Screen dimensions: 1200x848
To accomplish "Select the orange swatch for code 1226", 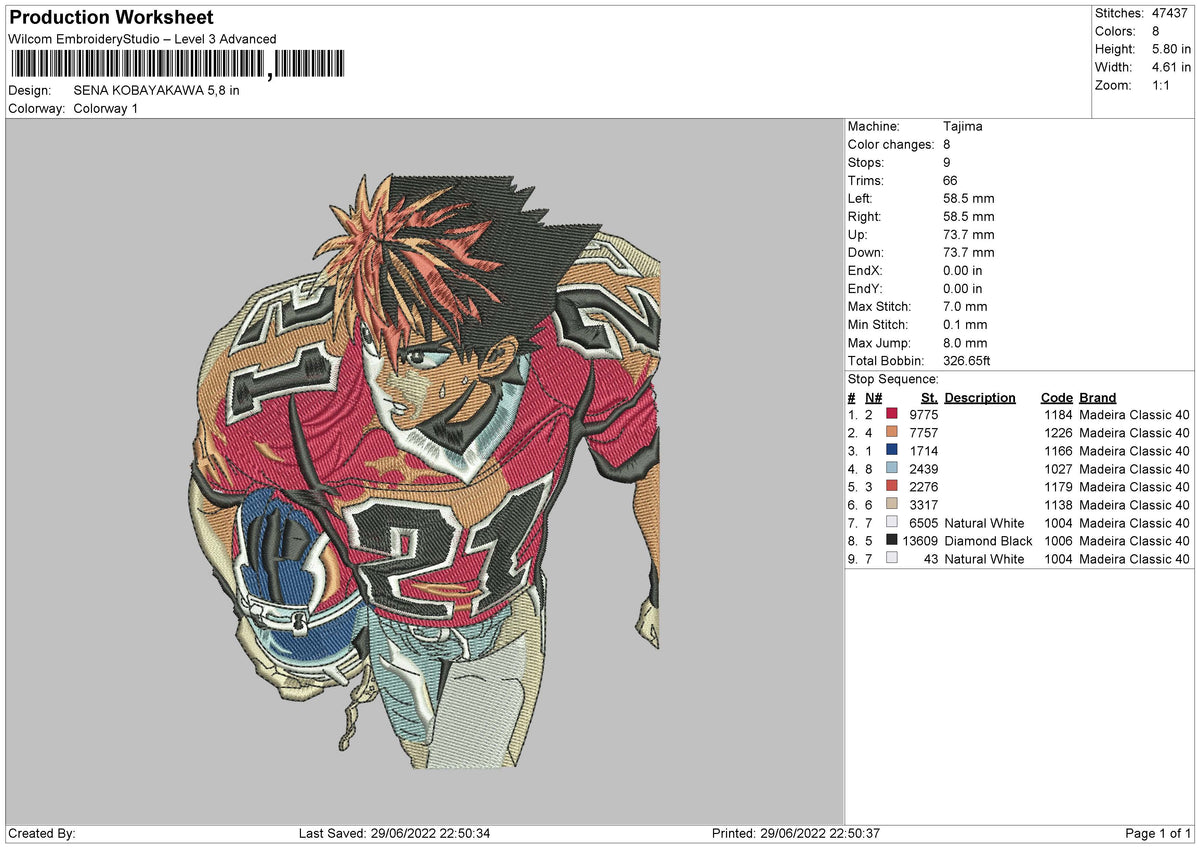I will pyautogui.click(x=892, y=433).
